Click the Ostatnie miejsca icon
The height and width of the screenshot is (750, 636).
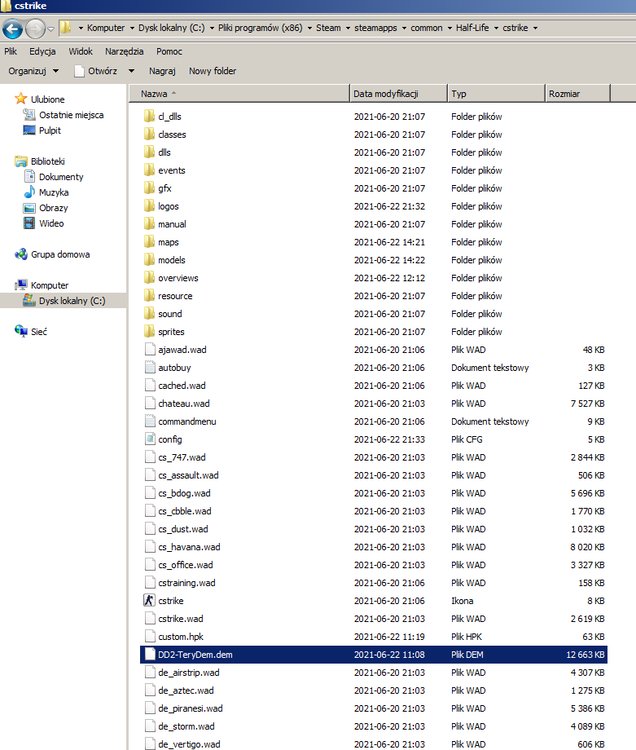pyautogui.click(x=29, y=115)
